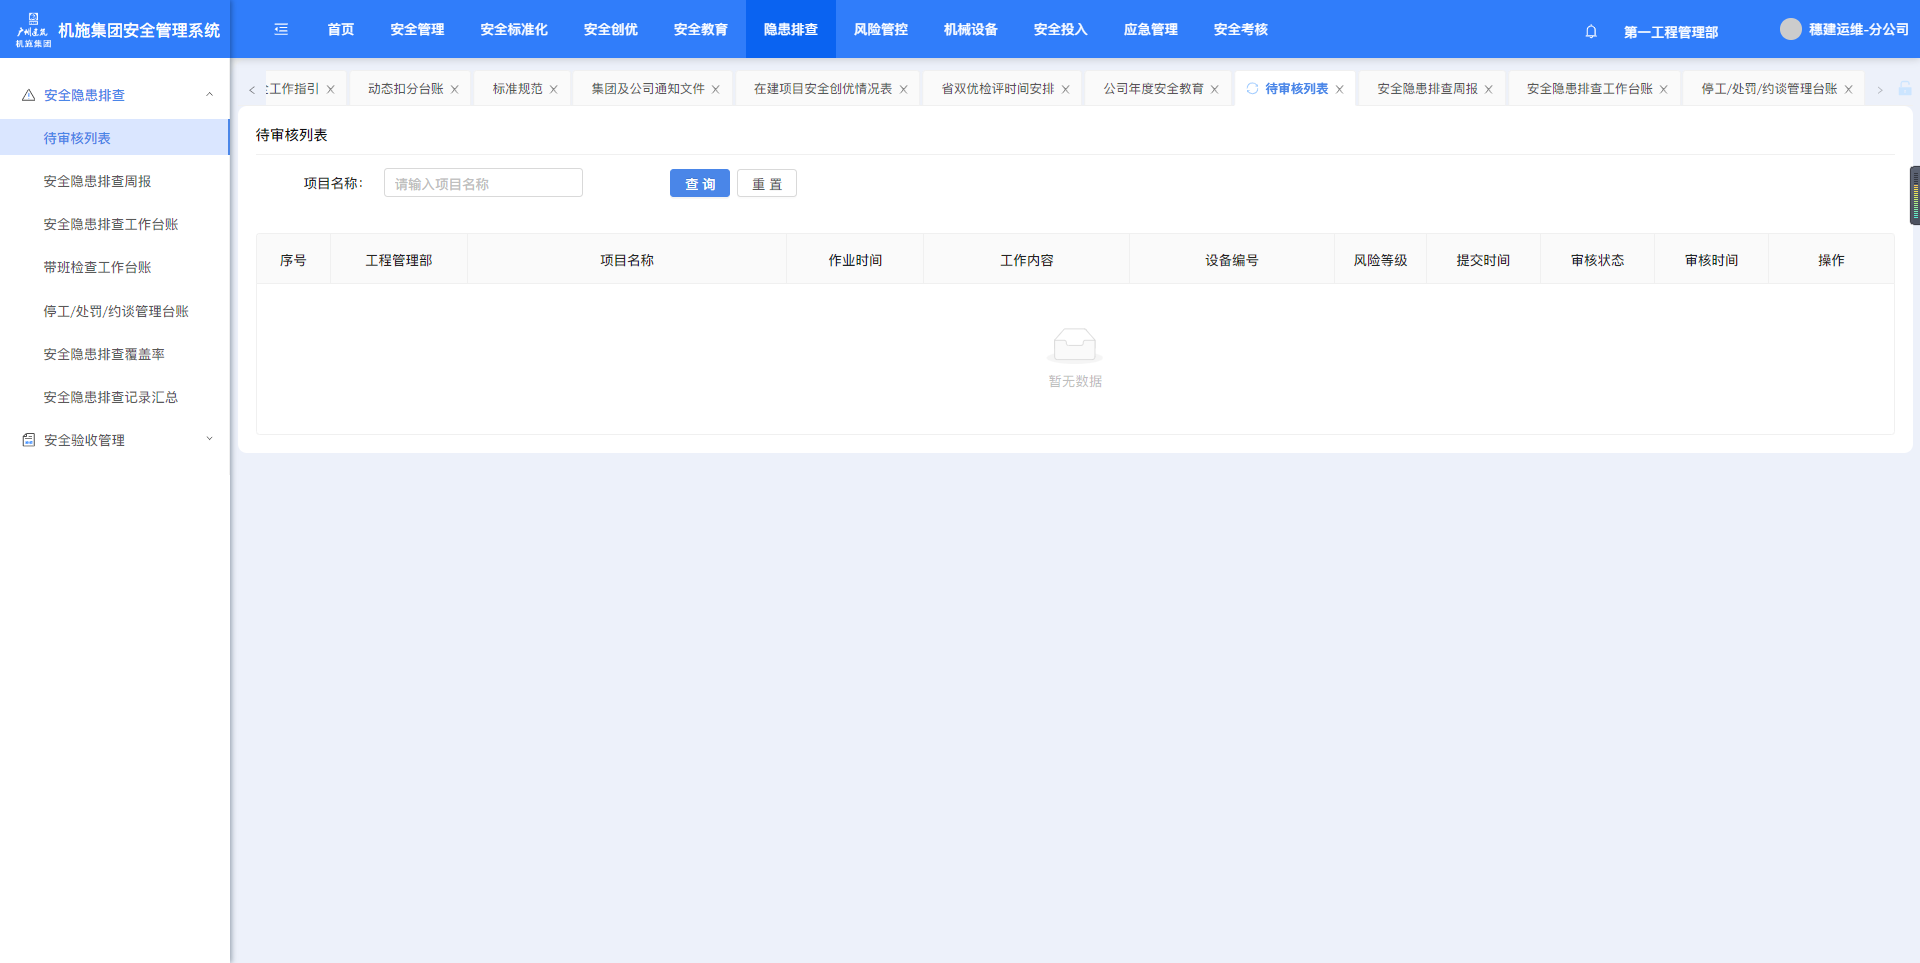
Task: Click the 查询 search button
Action: tap(699, 184)
